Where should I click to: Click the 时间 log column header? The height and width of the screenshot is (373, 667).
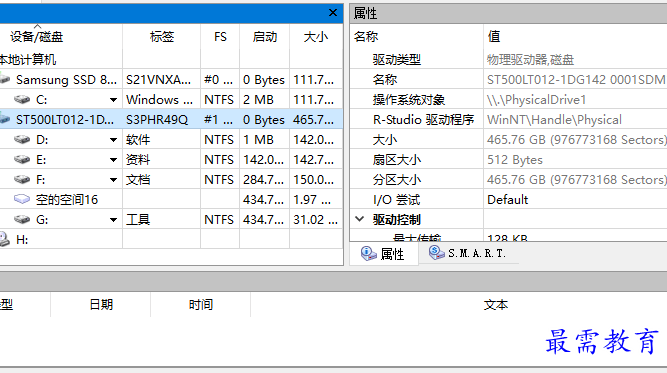[x=201, y=305]
